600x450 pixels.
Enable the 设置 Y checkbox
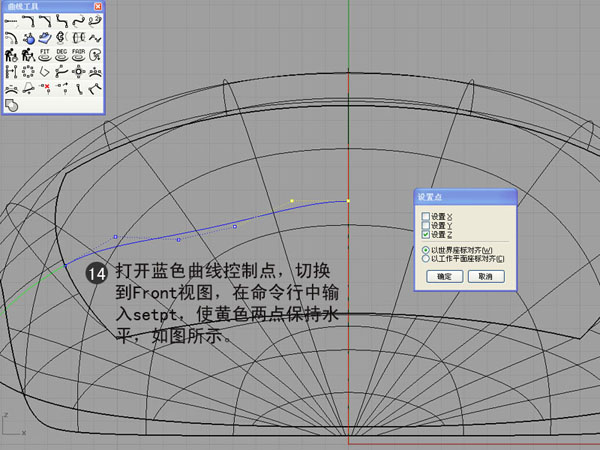point(426,225)
